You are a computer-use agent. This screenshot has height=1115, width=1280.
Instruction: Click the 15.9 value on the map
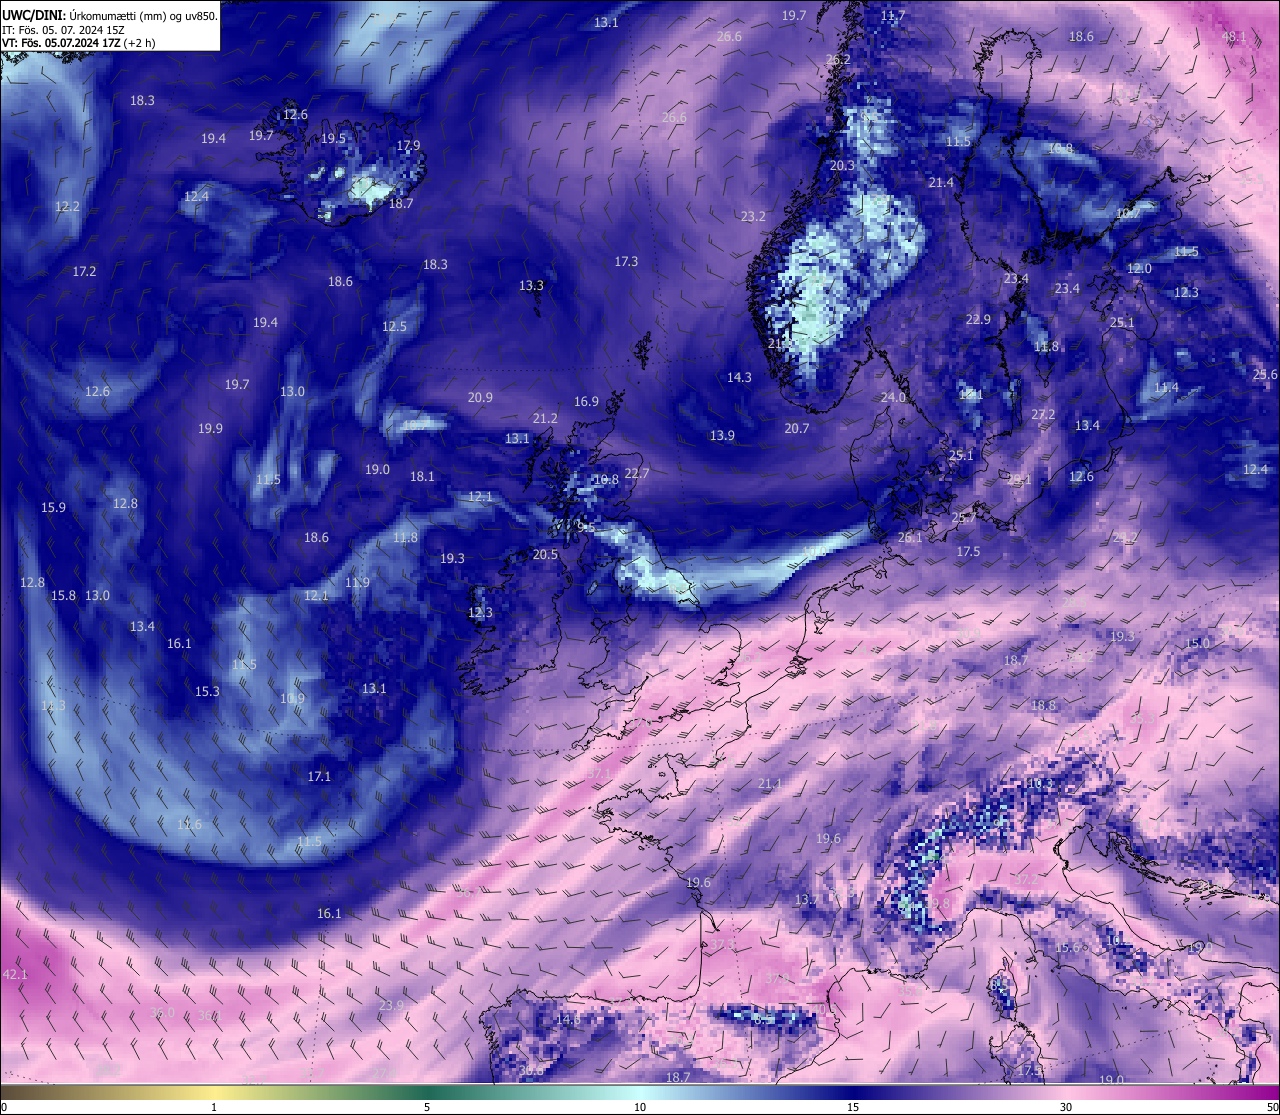click(x=53, y=508)
